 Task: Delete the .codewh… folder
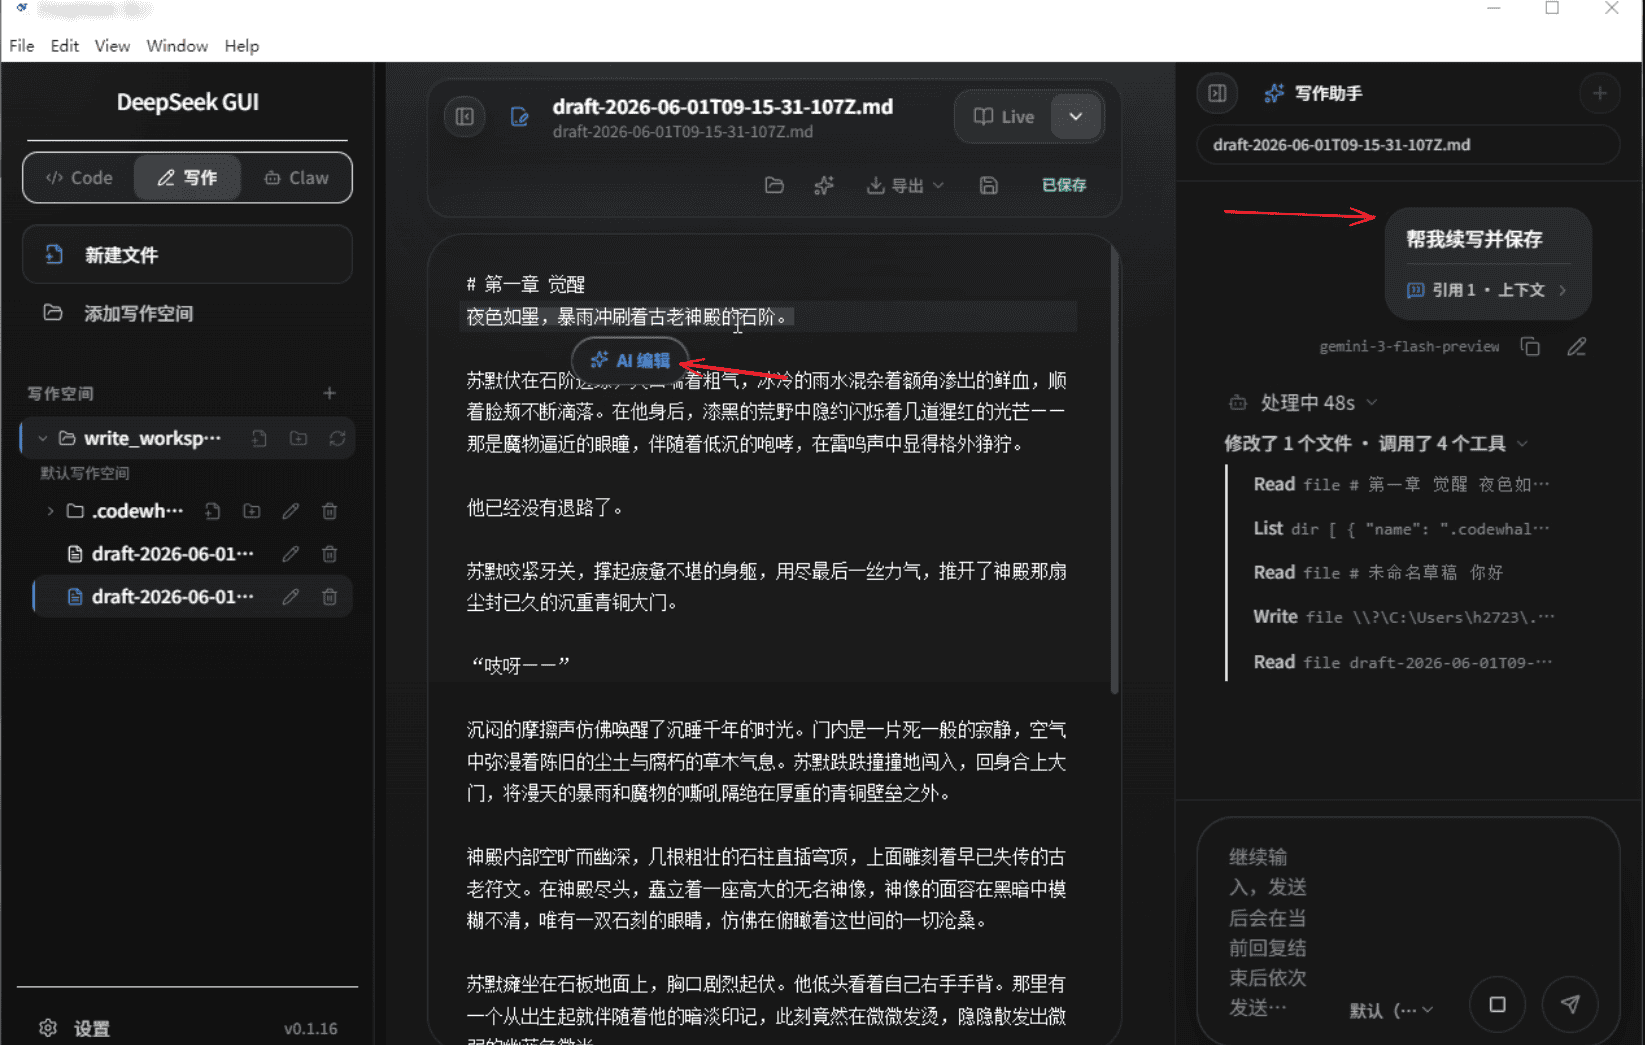[x=329, y=511]
